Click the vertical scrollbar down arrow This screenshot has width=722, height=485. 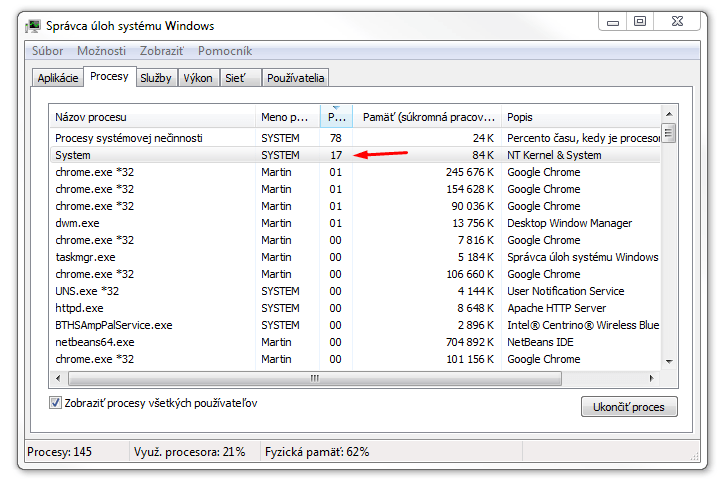click(x=669, y=361)
